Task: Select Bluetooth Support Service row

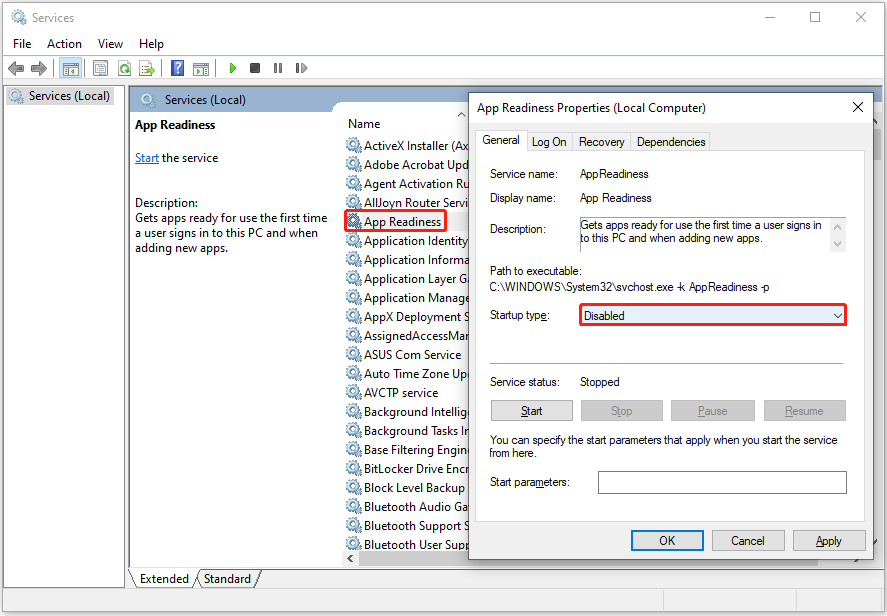Action: click(x=407, y=525)
